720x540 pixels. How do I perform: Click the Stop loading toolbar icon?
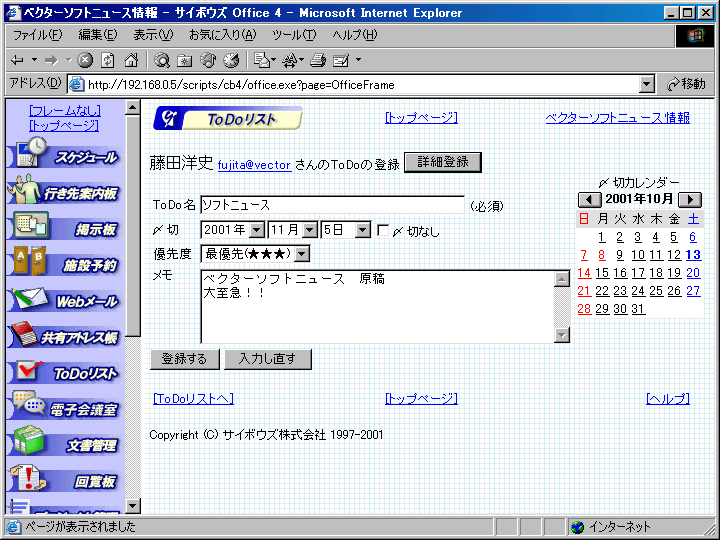pyautogui.click(x=85, y=60)
